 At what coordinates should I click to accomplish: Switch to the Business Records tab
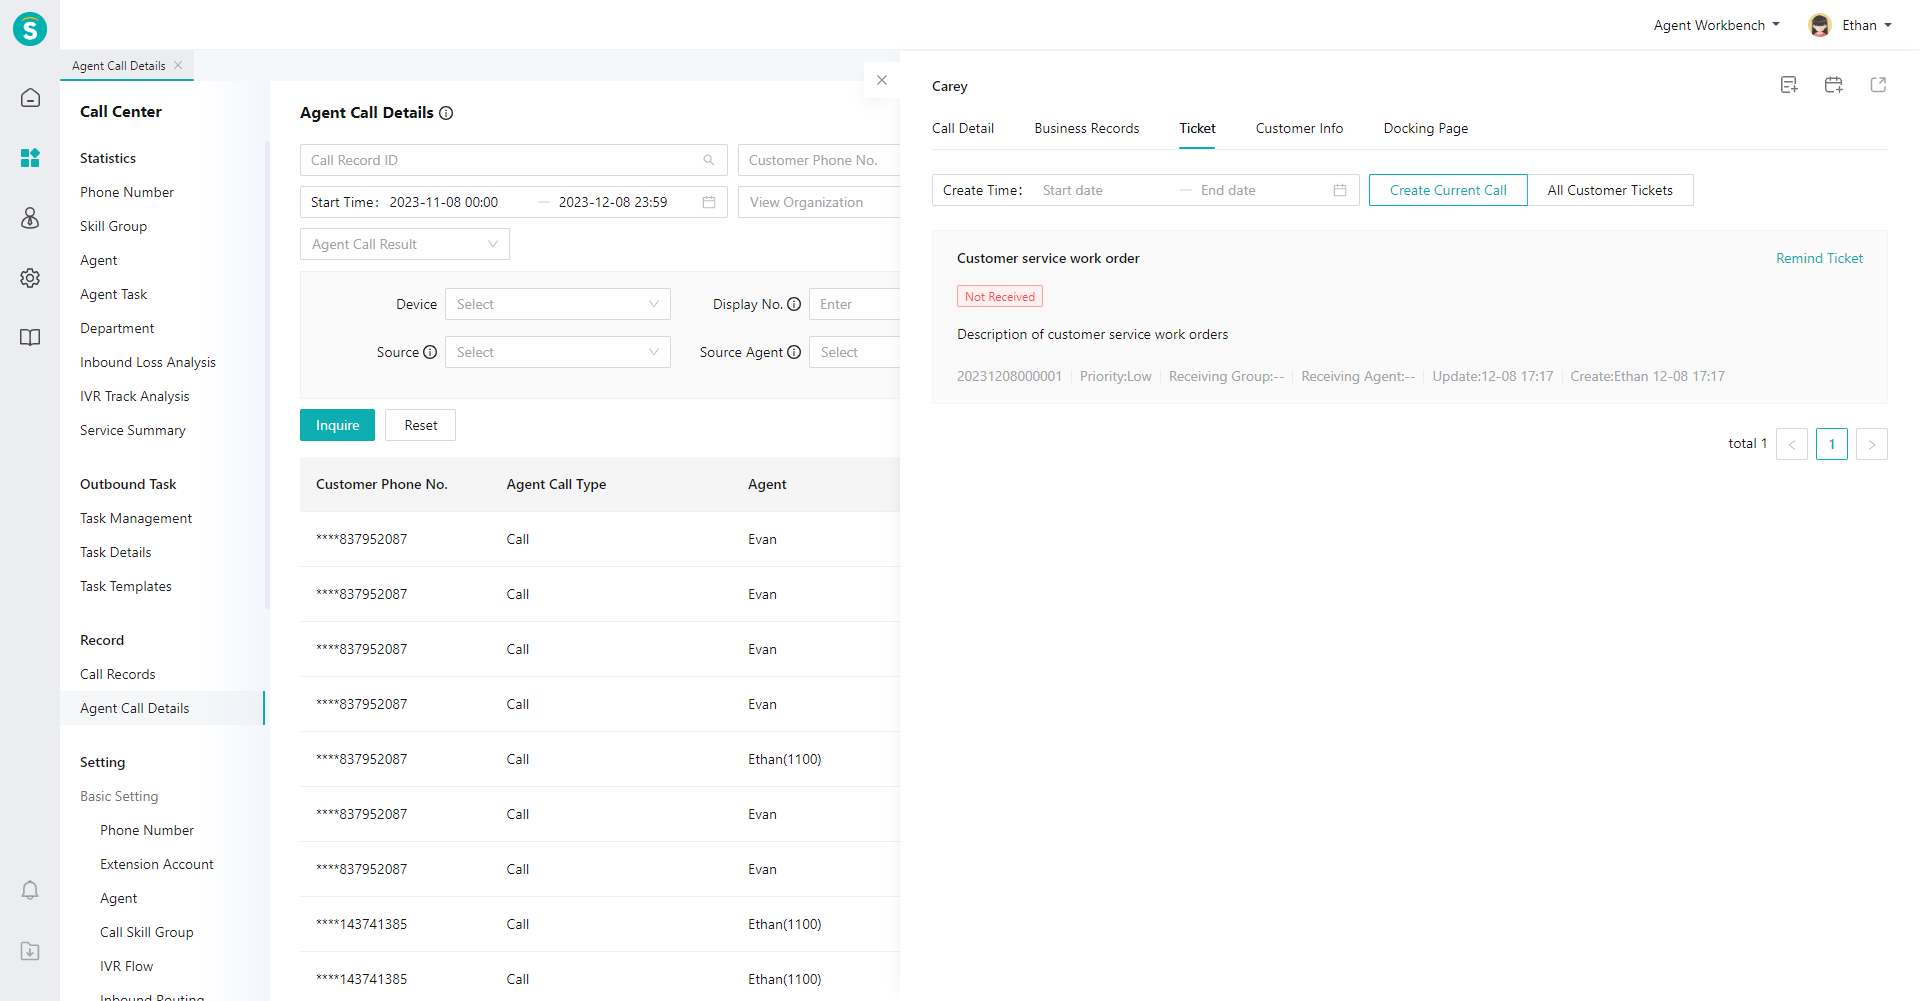coord(1087,128)
